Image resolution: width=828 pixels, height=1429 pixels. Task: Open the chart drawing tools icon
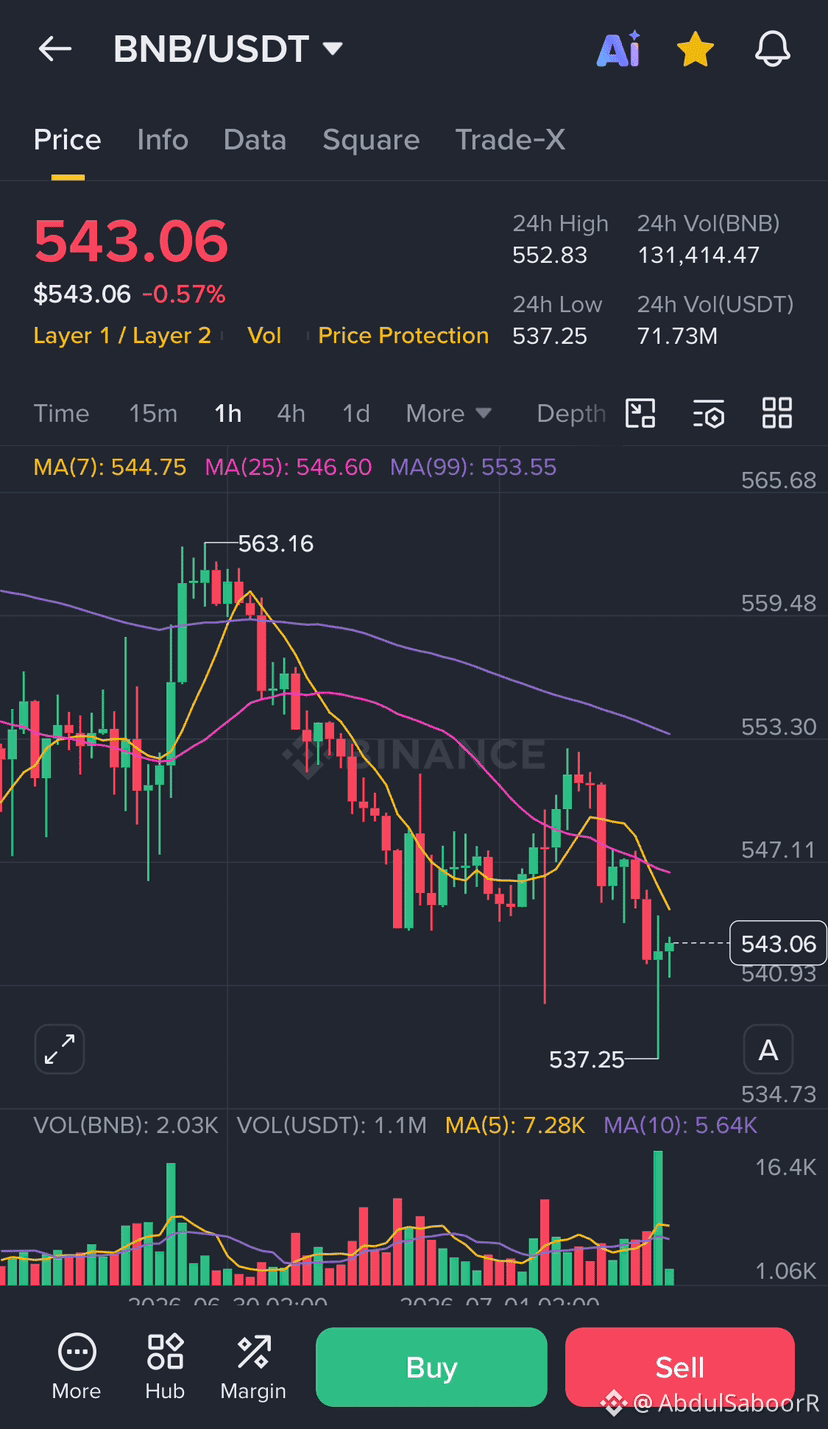click(x=640, y=413)
